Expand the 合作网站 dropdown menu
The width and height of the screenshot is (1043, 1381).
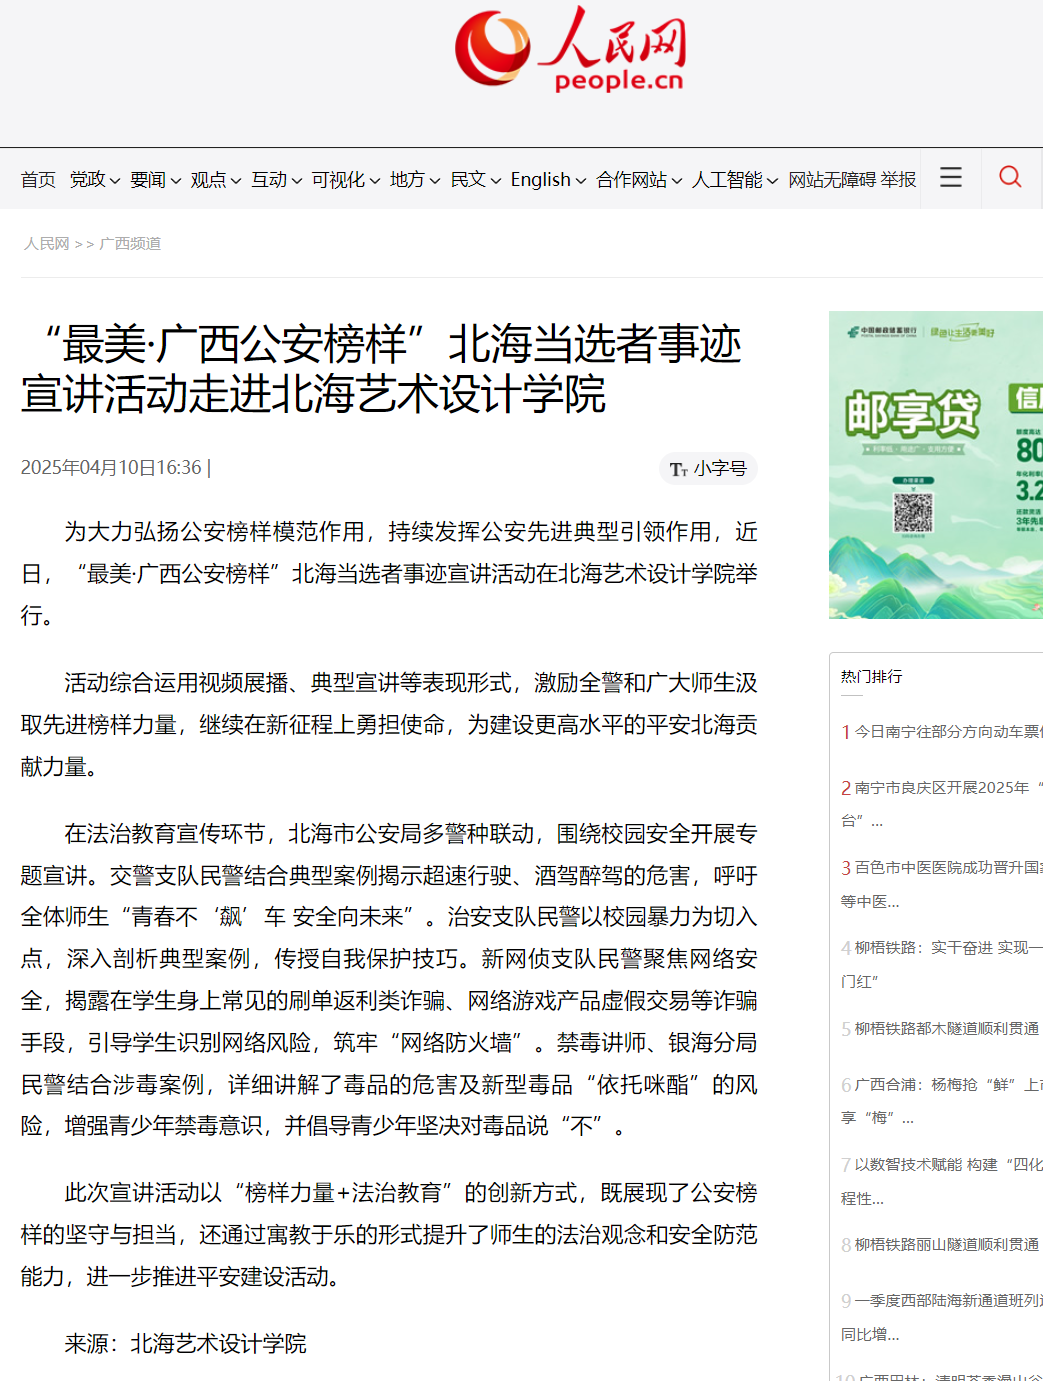tap(638, 180)
